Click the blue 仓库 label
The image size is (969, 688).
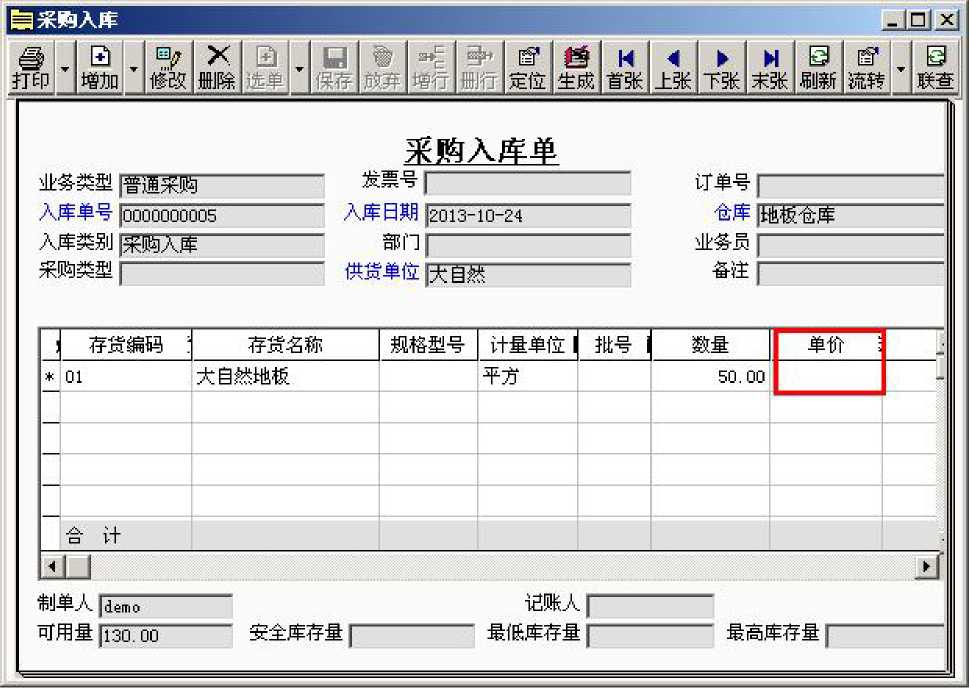point(732,212)
